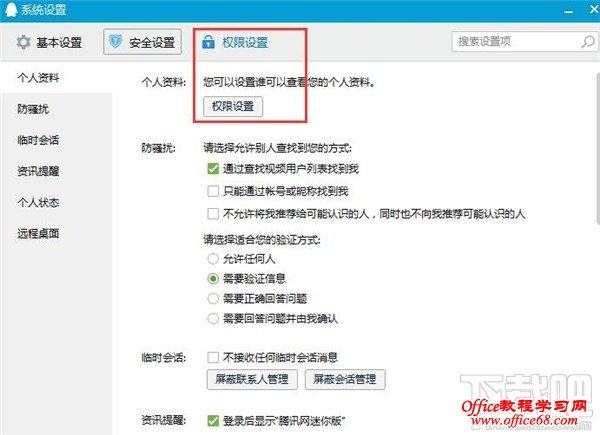Screen dimensions: 600x435
Task: Click the shield icon on 安全设置
Action: point(115,41)
